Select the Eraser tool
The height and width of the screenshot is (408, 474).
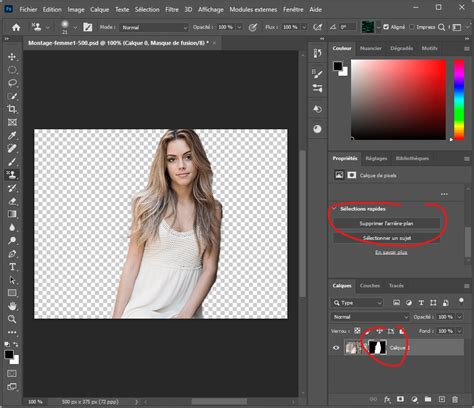click(x=12, y=201)
